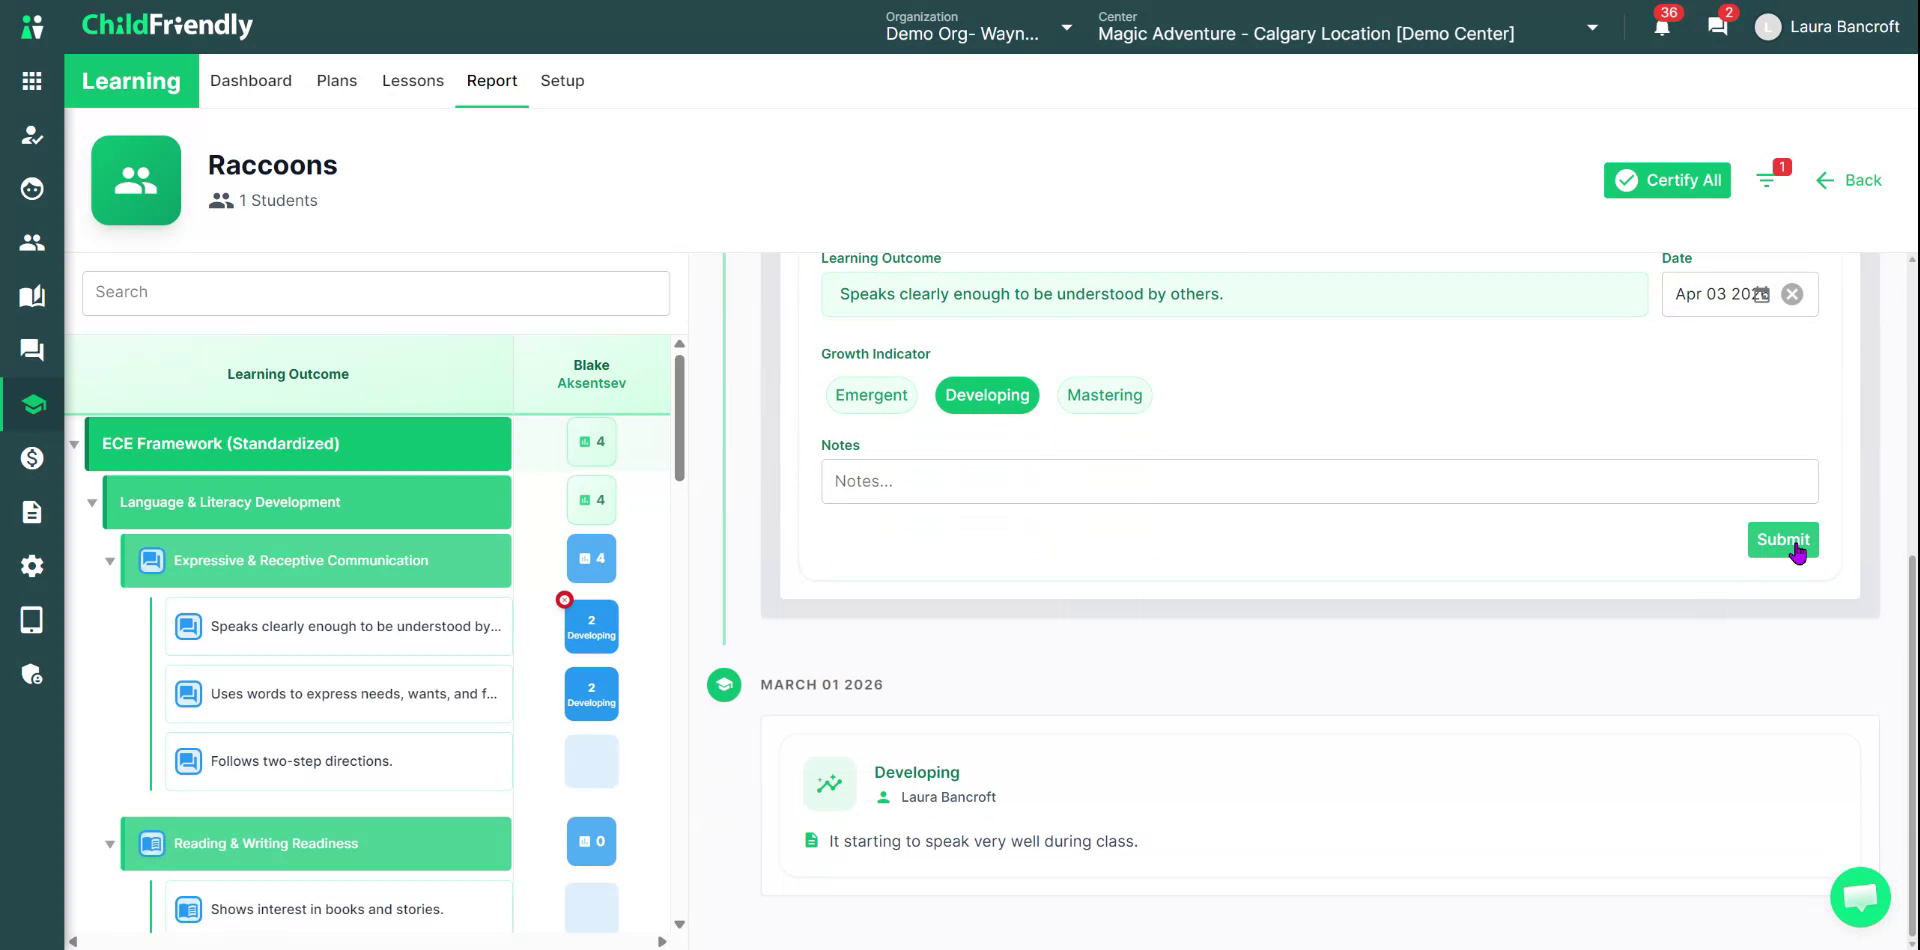Image resolution: width=1920 pixels, height=950 pixels.
Task: Collapse the ECE Framework (Standardized) tree
Action: pos(74,444)
